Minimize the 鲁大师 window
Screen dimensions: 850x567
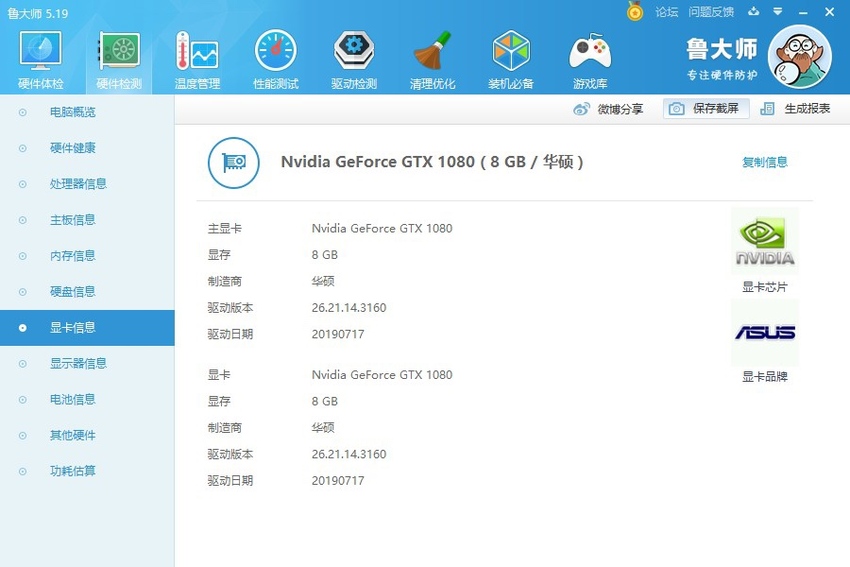click(x=803, y=12)
